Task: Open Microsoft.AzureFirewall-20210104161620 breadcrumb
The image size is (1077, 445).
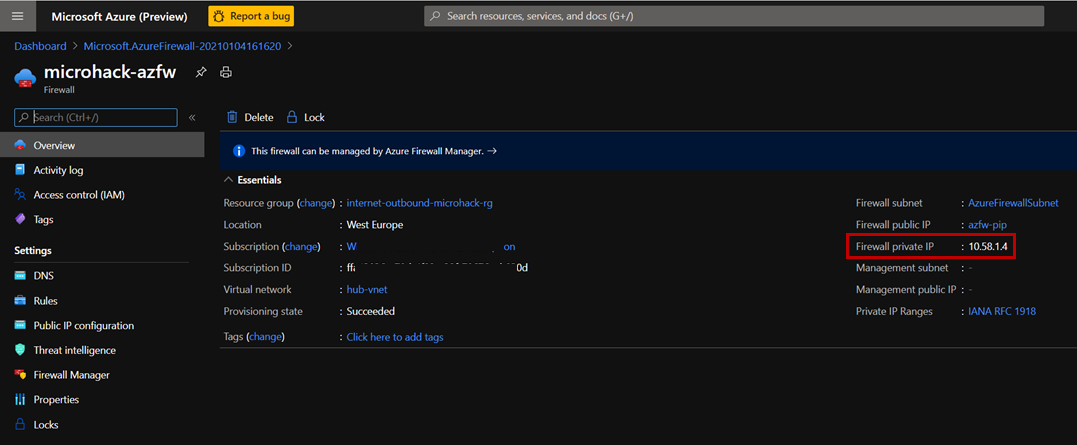Action: [182, 46]
